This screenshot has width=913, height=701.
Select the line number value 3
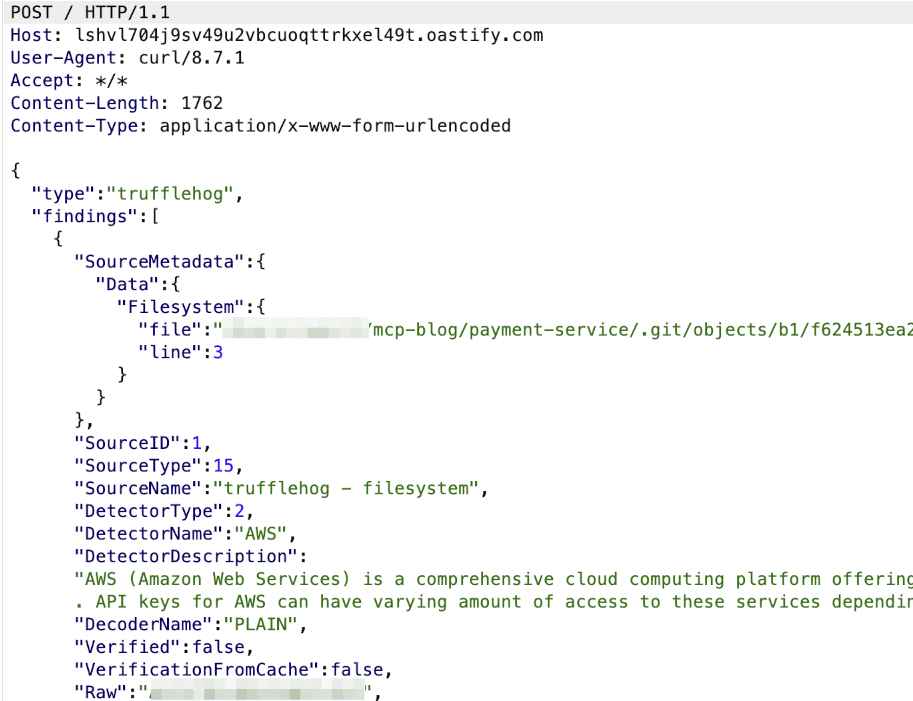coord(218,352)
